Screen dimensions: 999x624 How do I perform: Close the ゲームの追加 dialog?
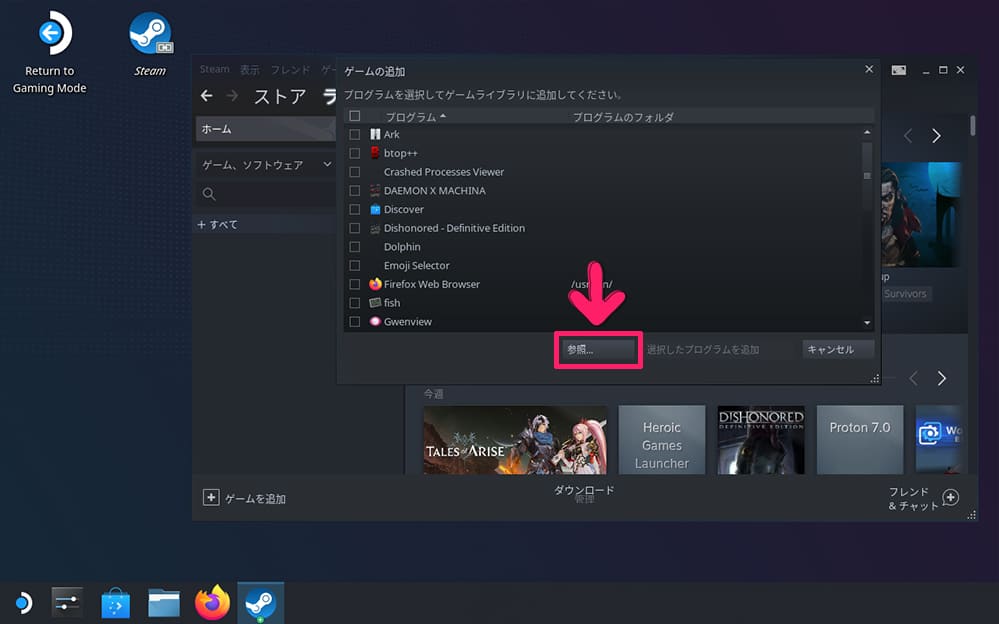pos(869,69)
